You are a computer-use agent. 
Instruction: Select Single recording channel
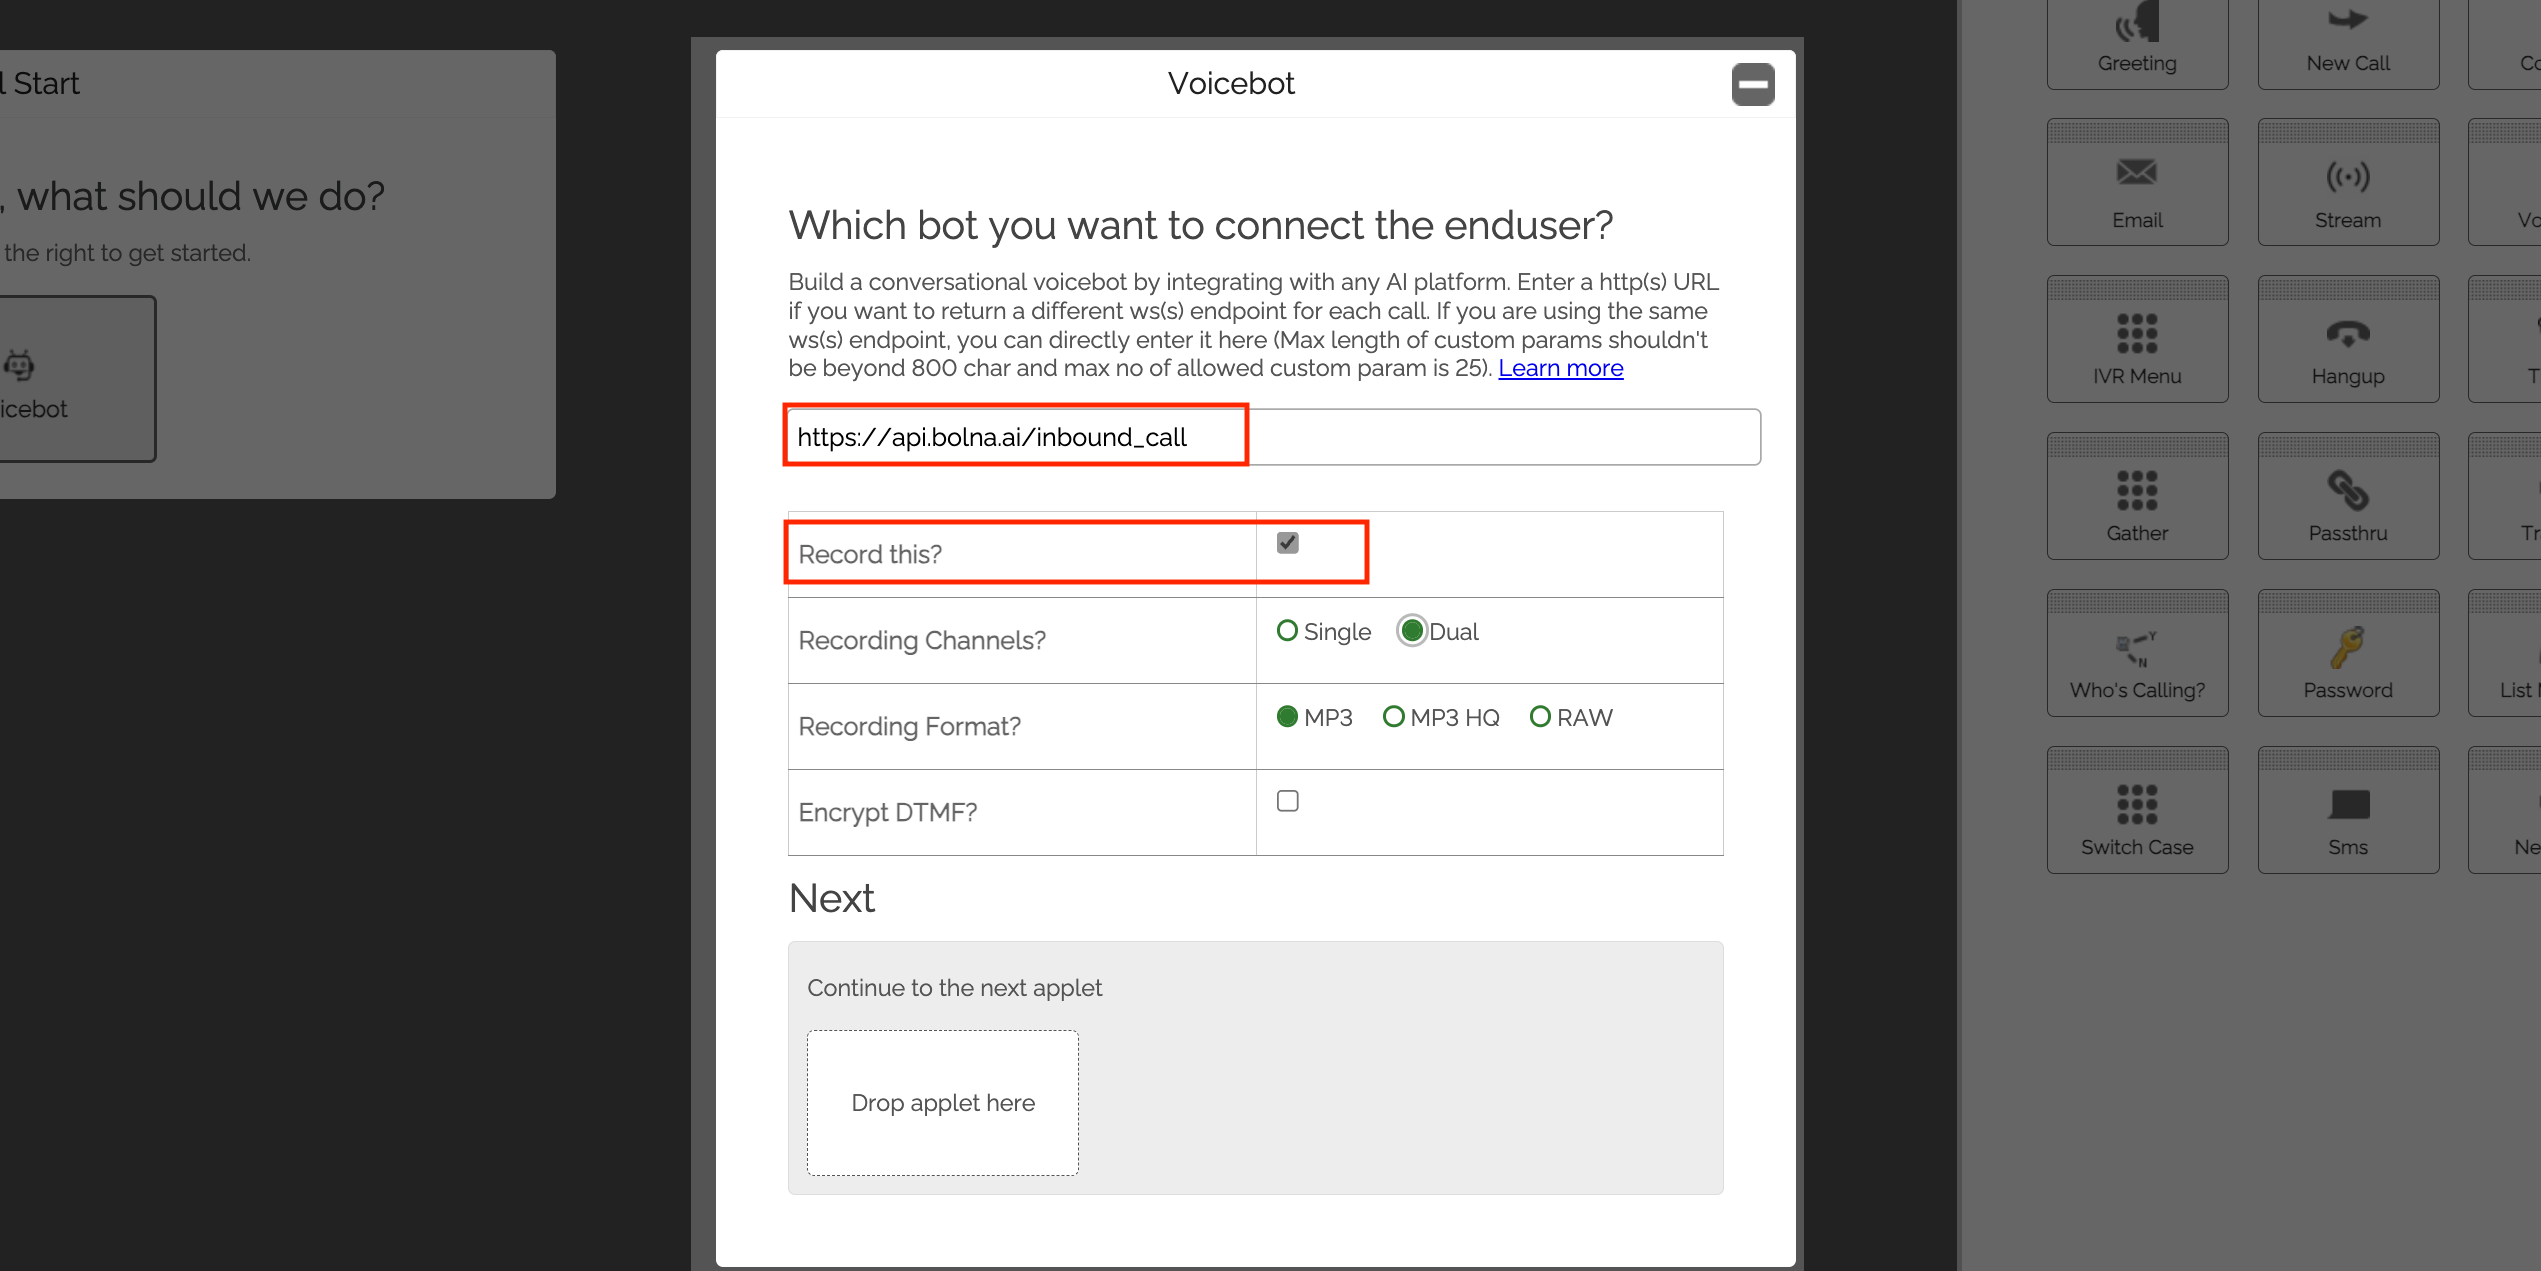[x=1288, y=631]
